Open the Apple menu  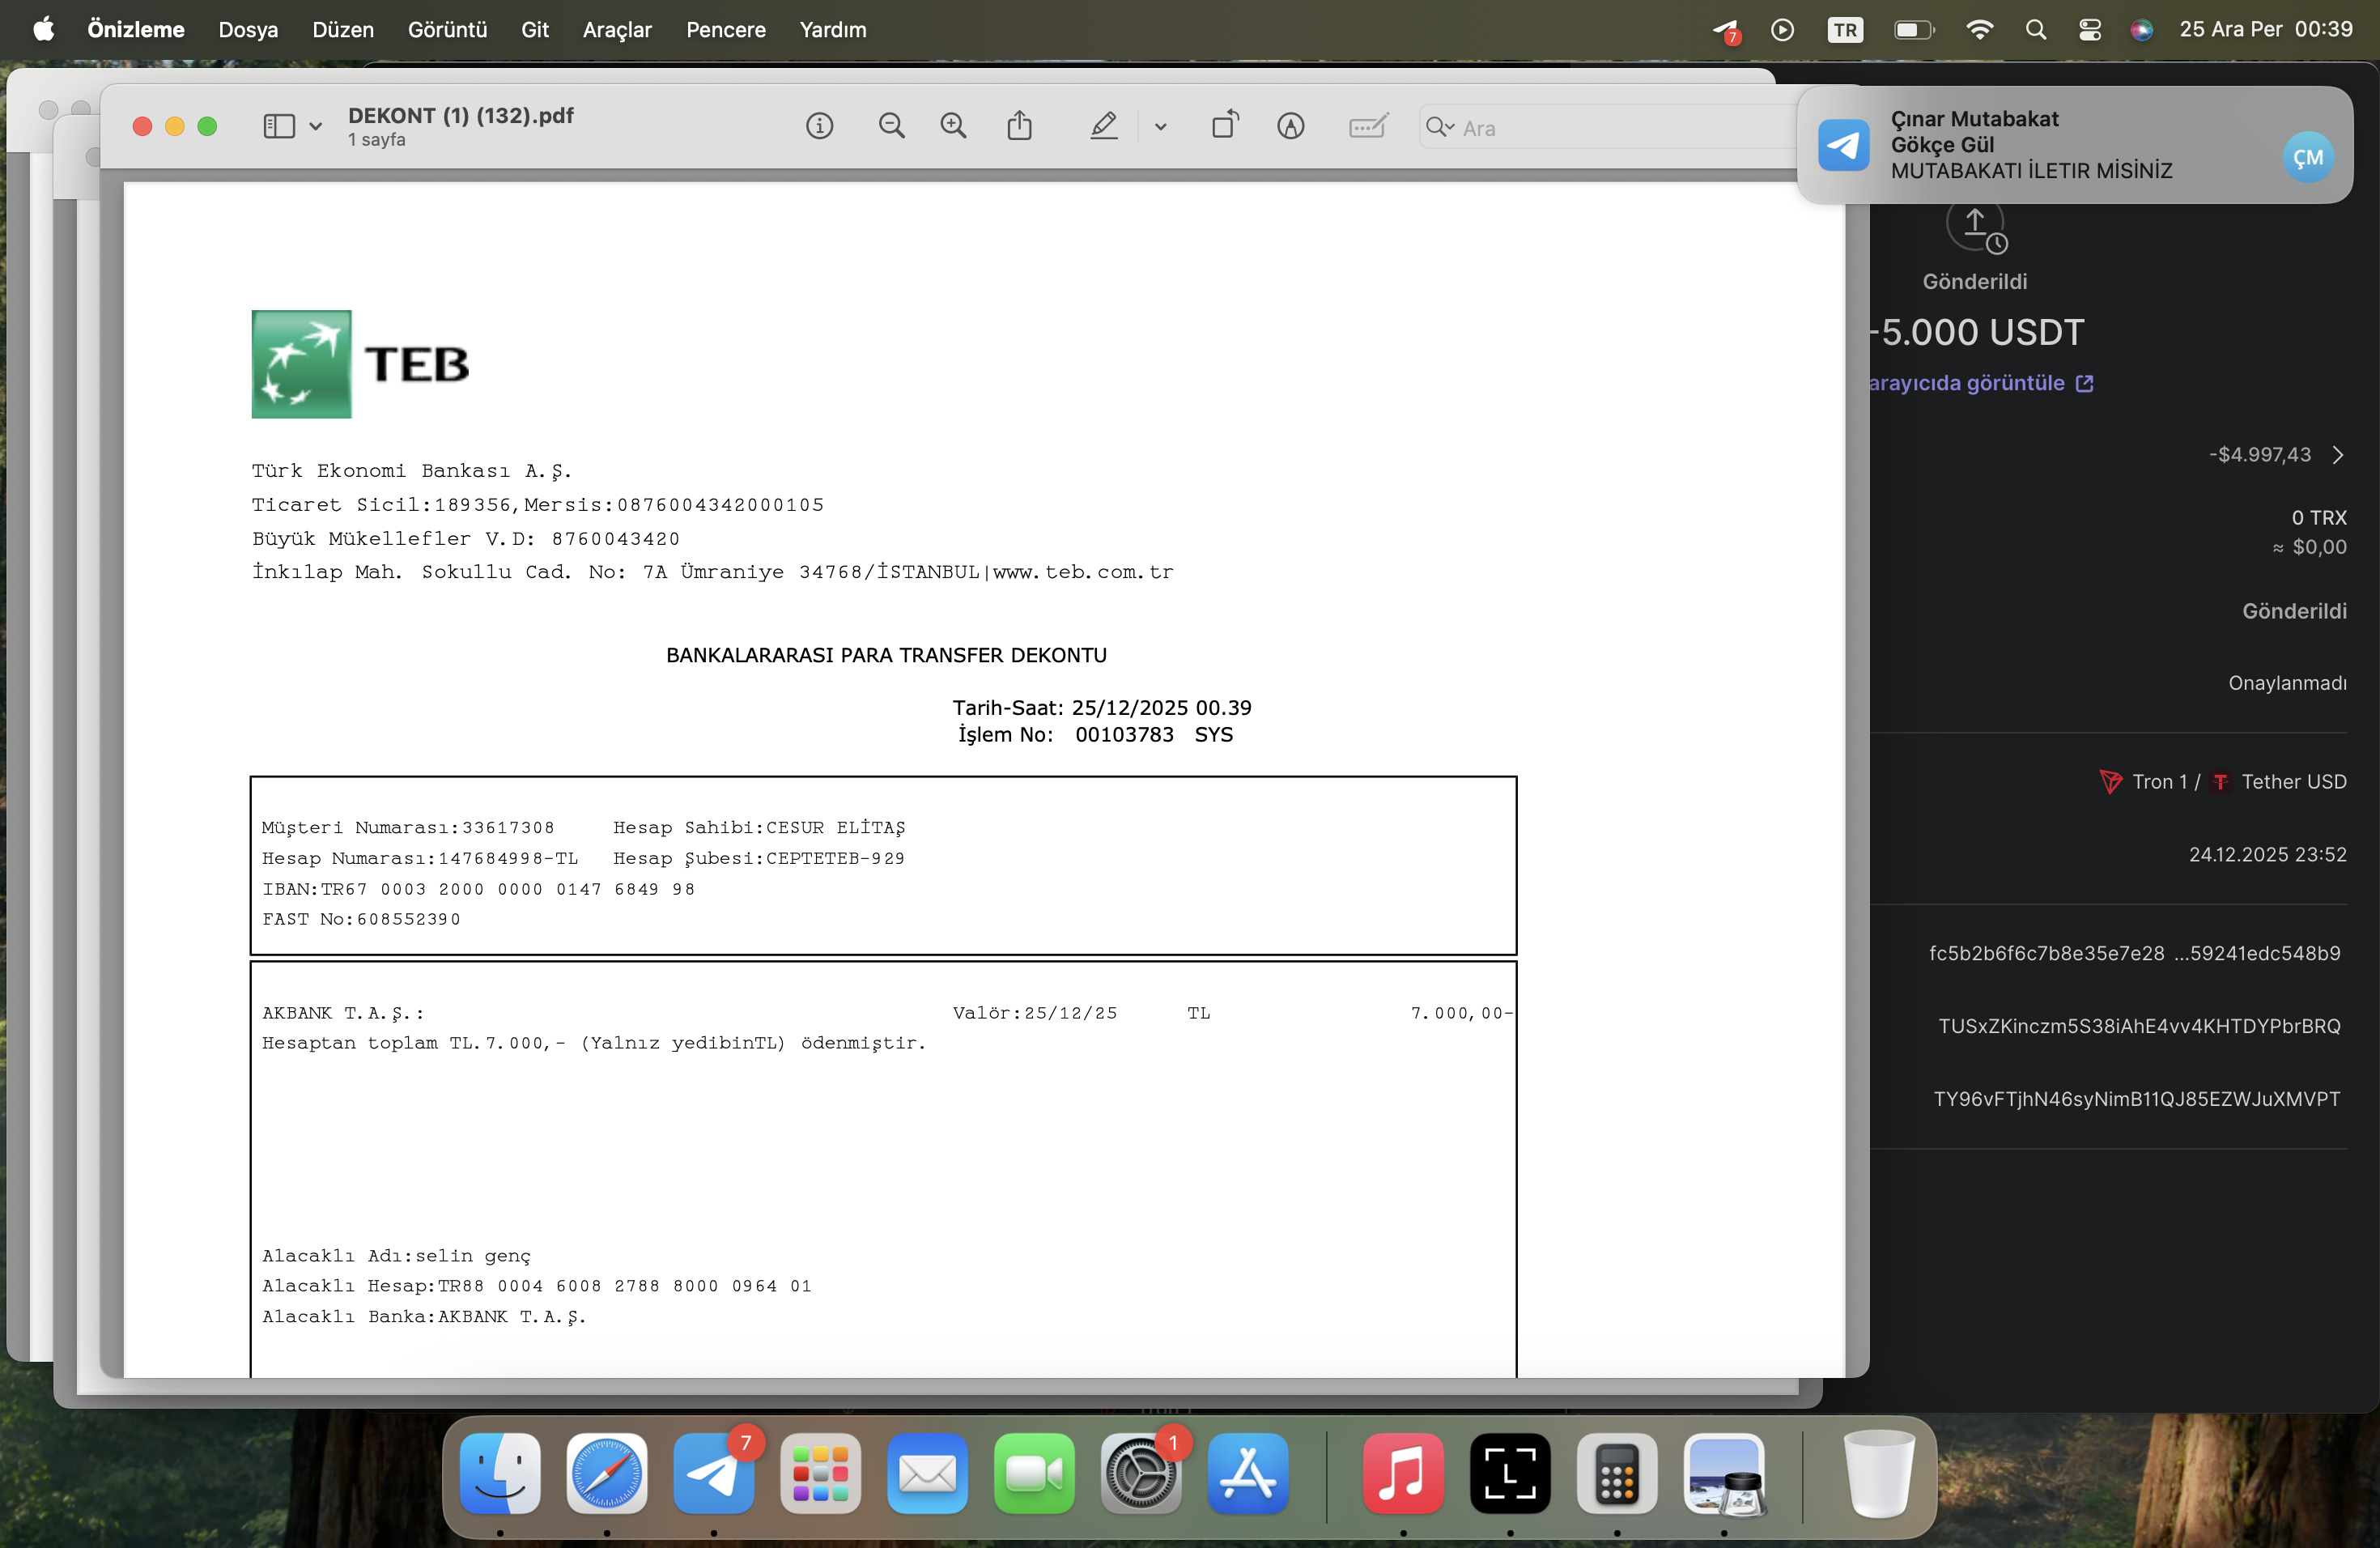click(x=44, y=29)
